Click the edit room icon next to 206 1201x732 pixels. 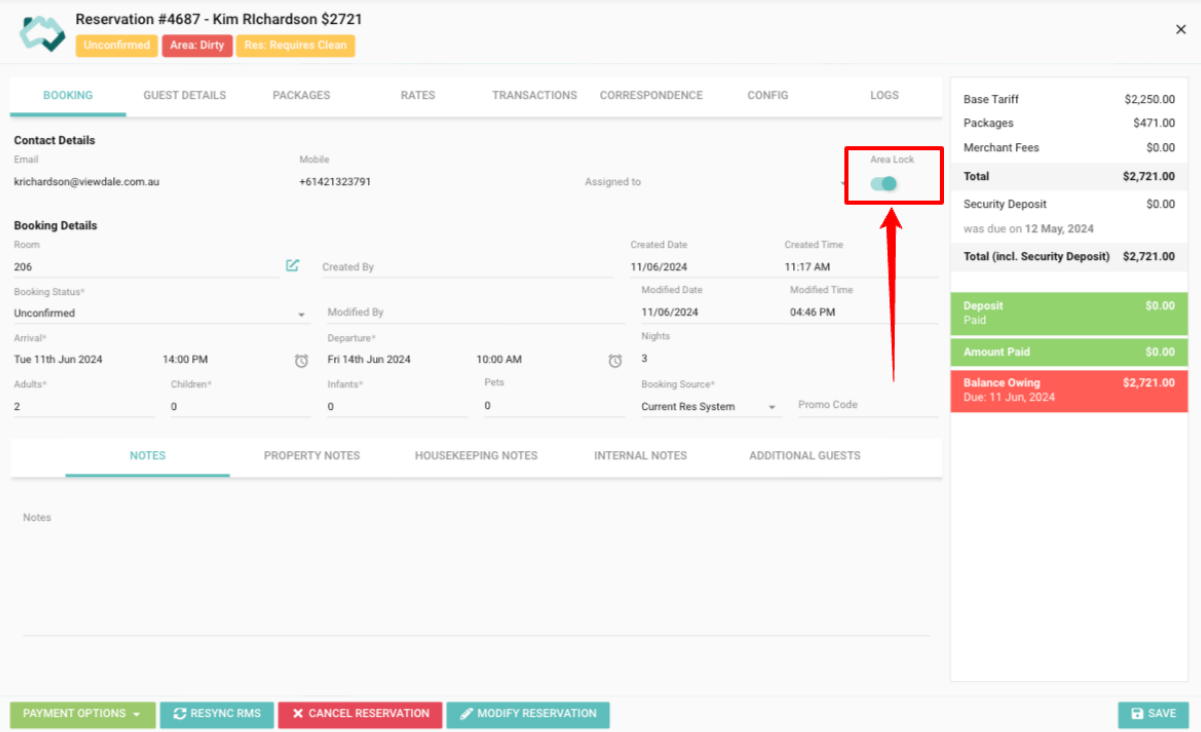pos(292,266)
